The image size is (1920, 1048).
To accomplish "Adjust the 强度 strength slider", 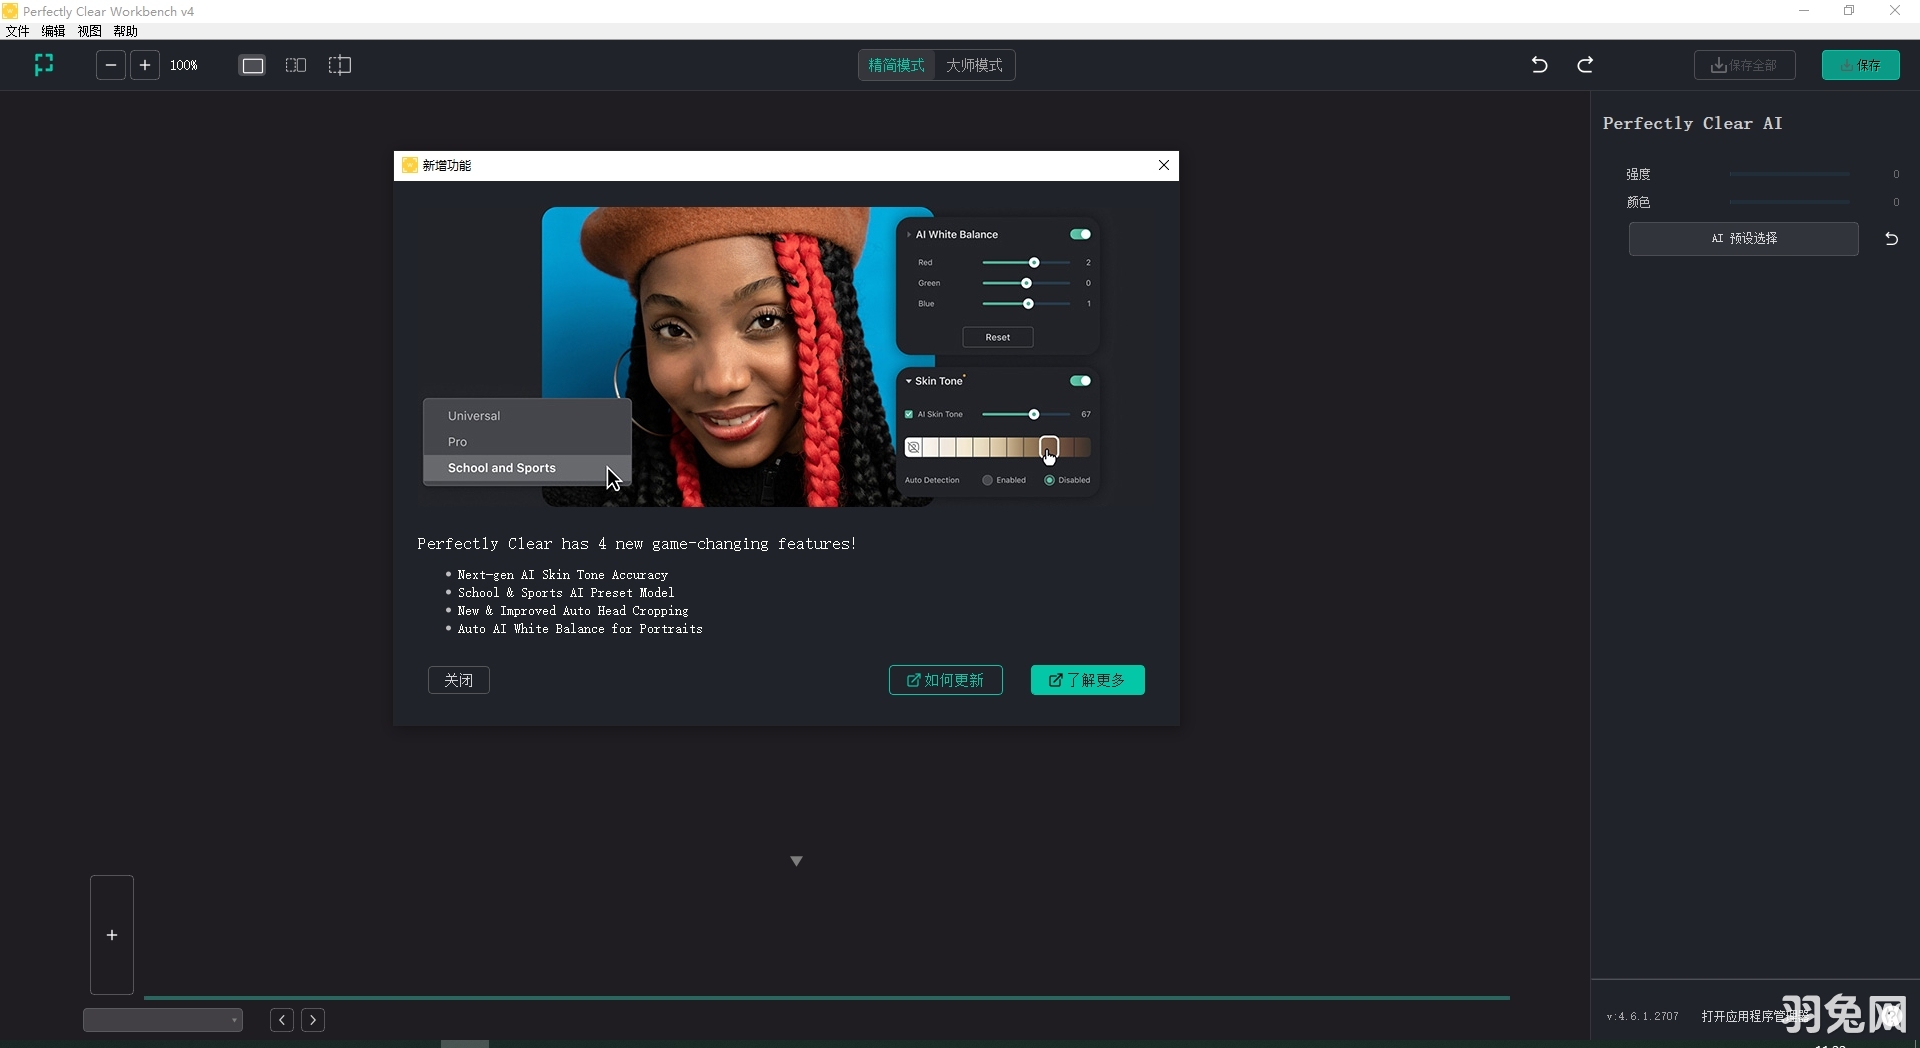I will pos(1789,174).
